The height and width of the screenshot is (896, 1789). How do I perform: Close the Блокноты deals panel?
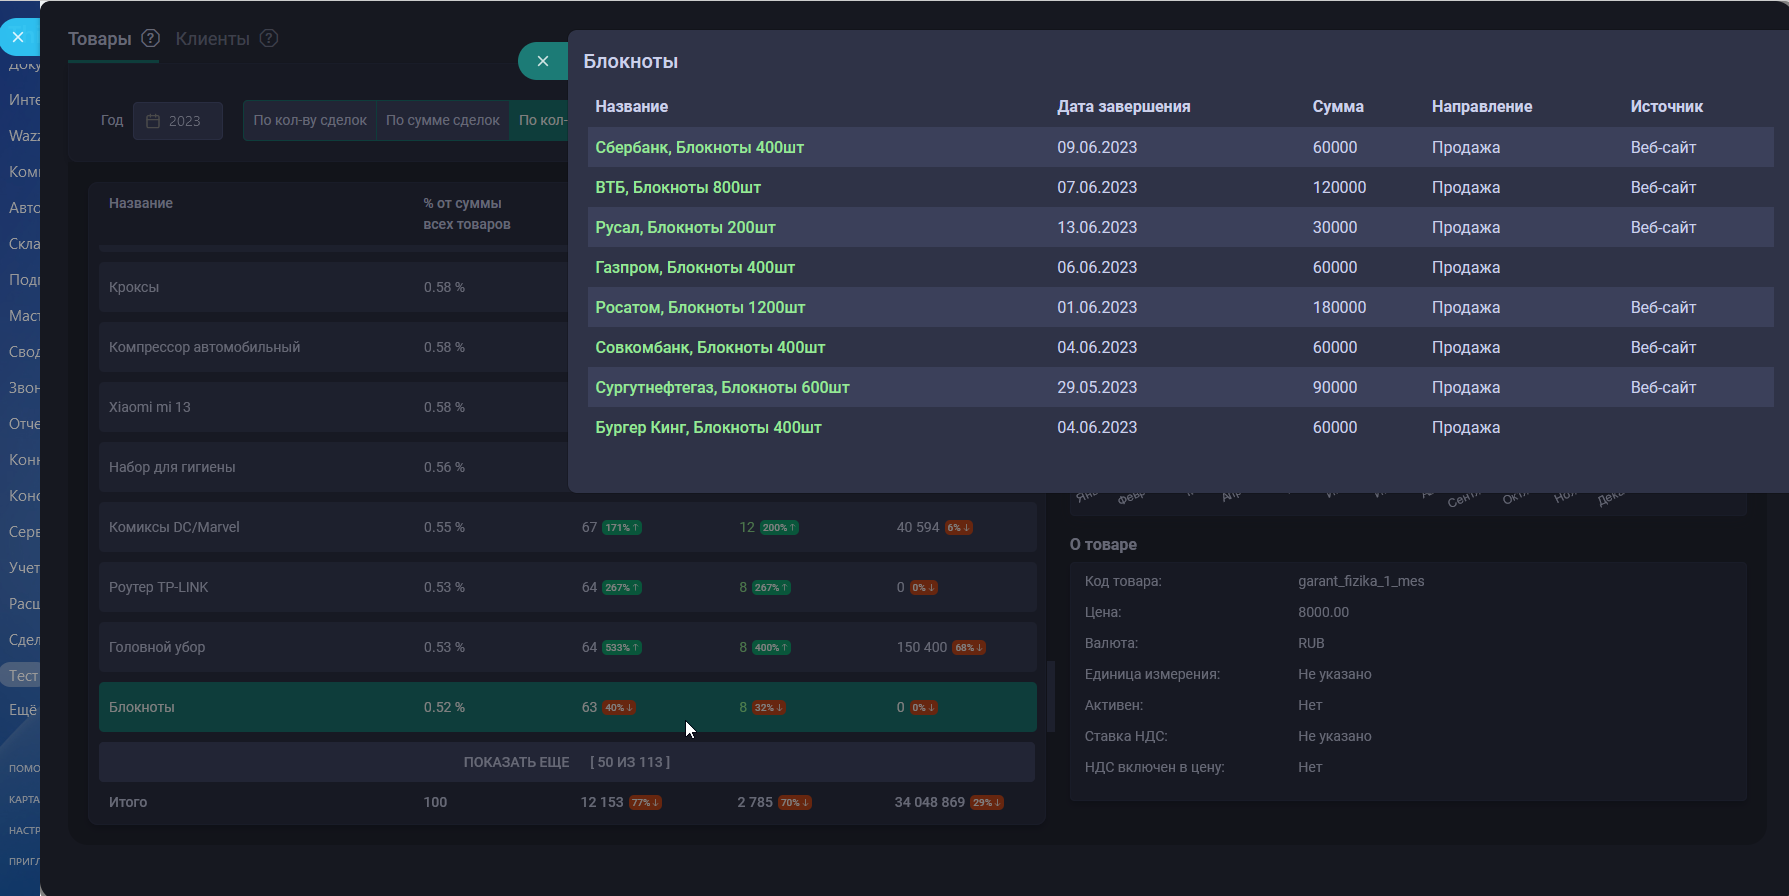coord(543,61)
